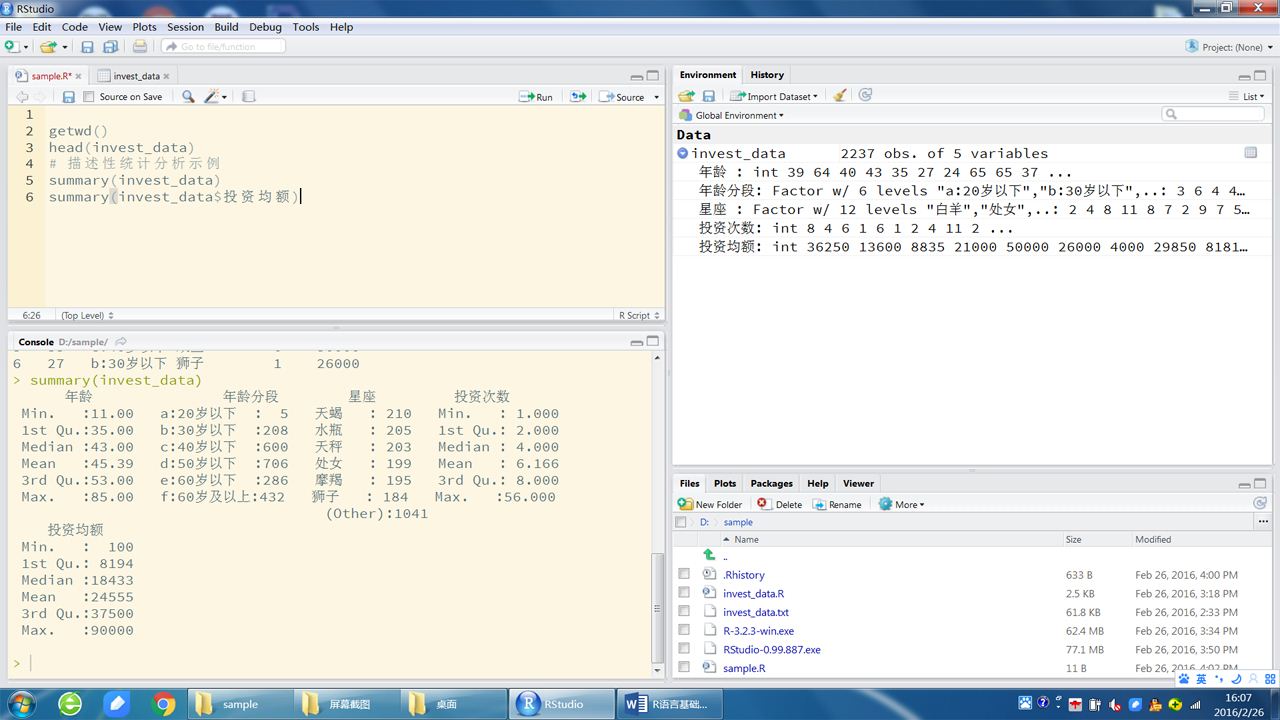Clear all objects with the broom icon
Viewport: 1280px width, 720px height.
pyautogui.click(x=840, y=96)
